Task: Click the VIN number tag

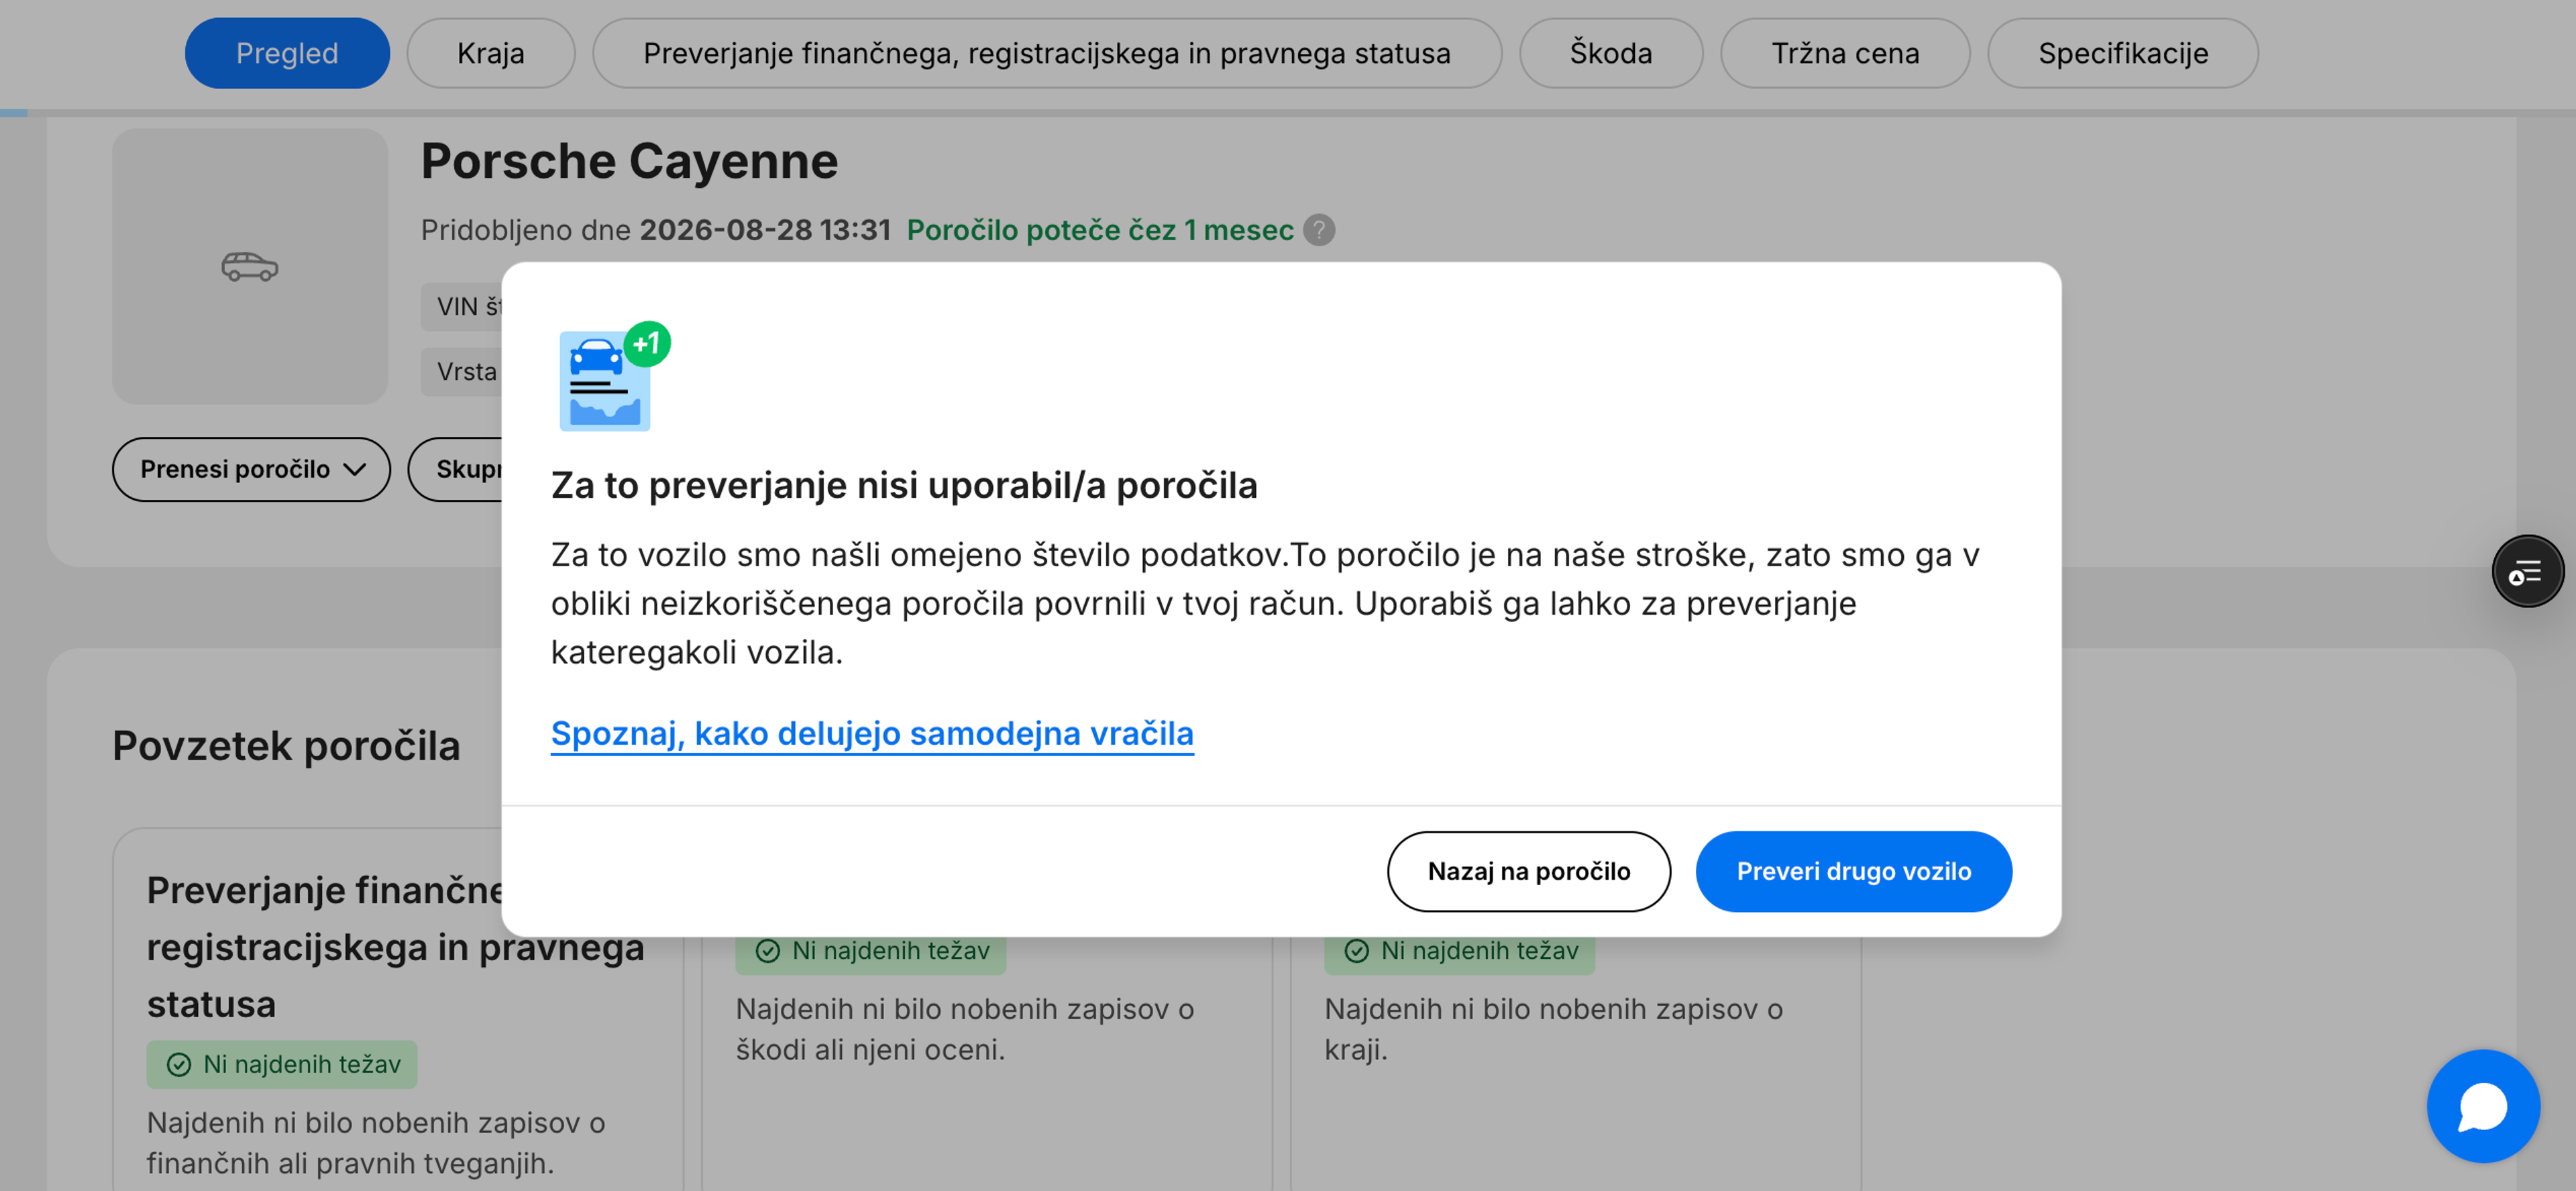Action: [x=462, y=306]
